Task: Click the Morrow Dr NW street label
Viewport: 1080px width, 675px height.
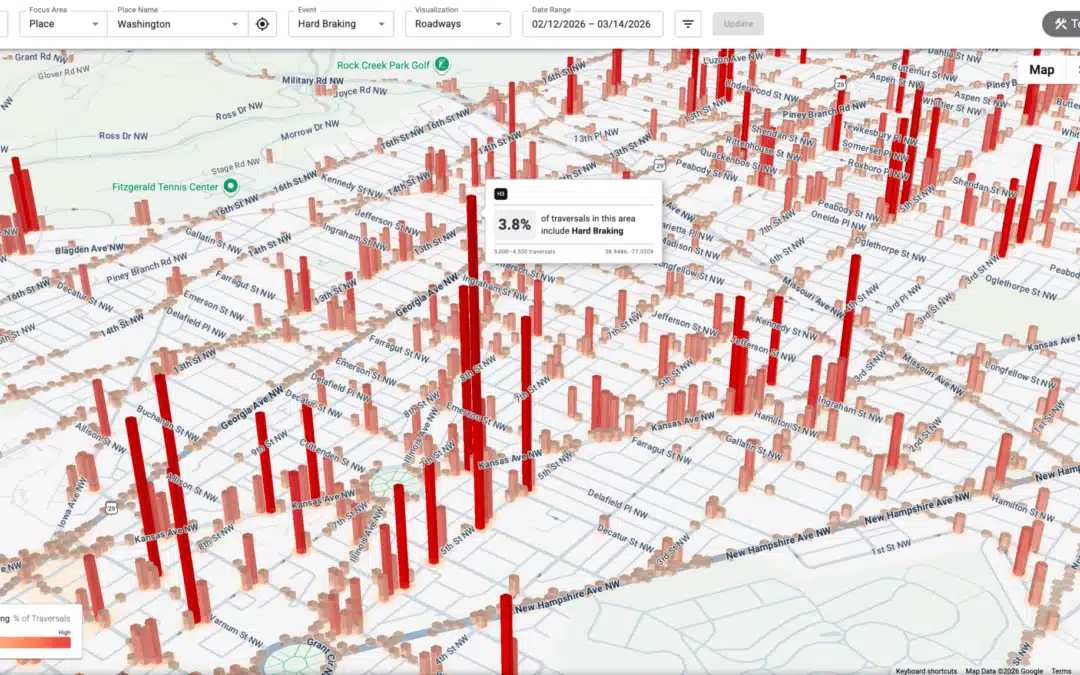Action: pyautogui.click(x=310, y=129)
